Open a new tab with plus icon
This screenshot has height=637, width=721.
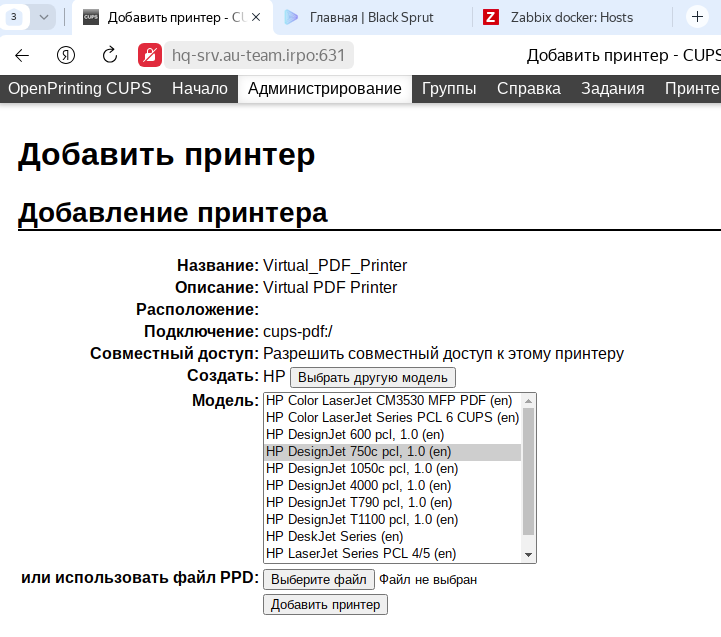coord(697,17)
